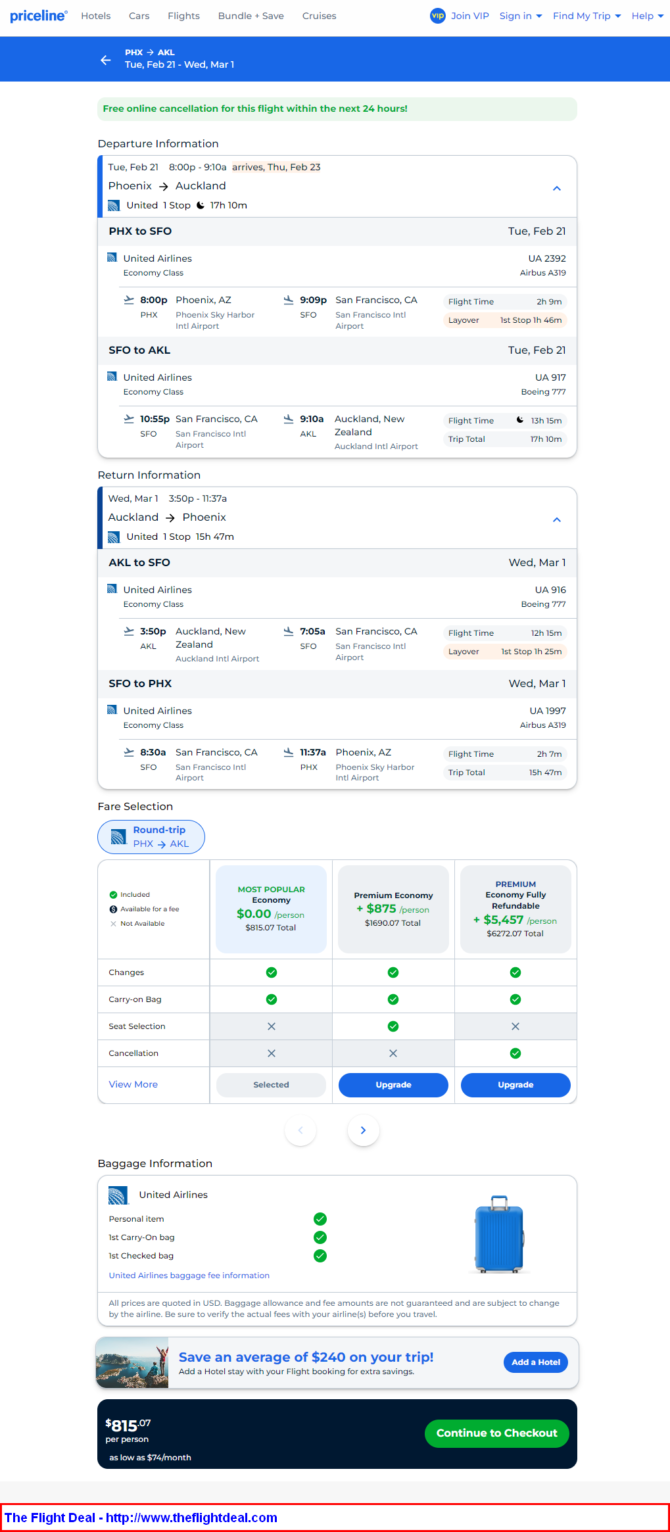Click United logo in AKL to SFO segment

(x=112, y=589)
